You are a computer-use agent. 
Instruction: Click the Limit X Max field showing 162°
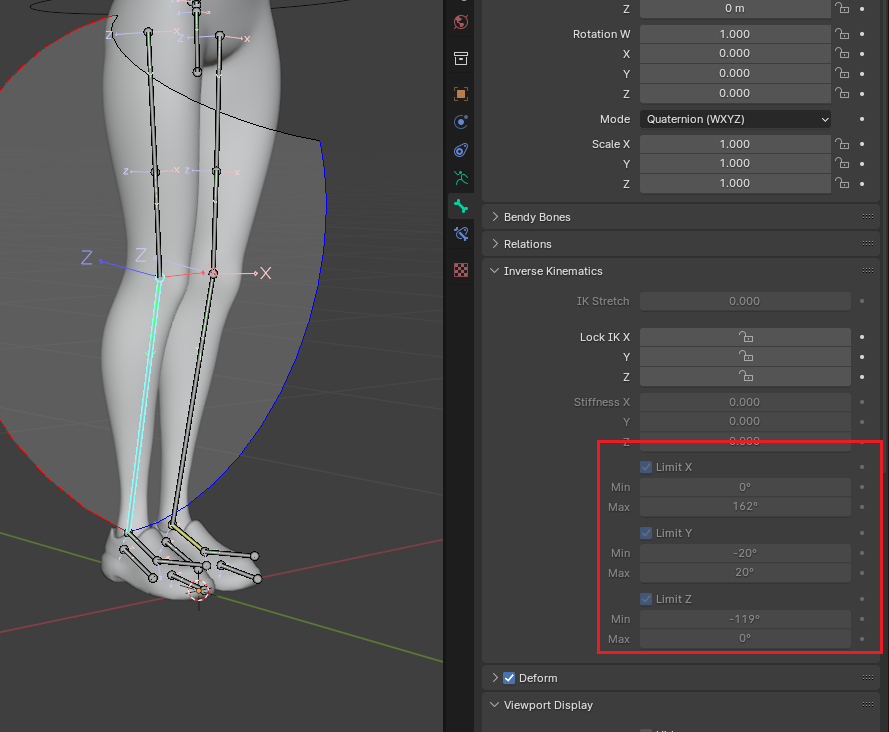tap(745, 507)
